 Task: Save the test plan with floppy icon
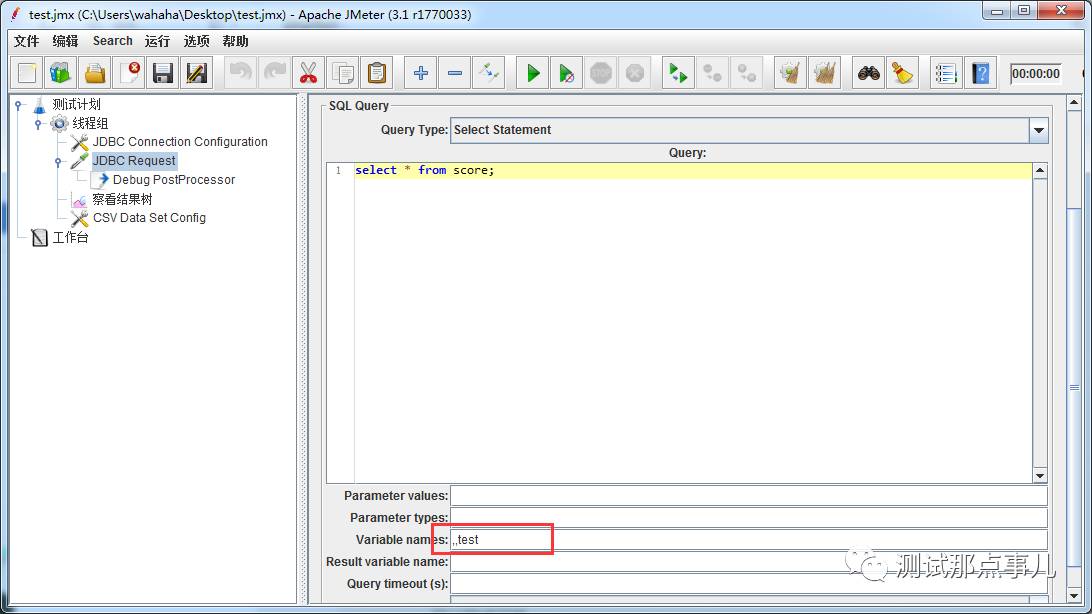coord(163,73)
